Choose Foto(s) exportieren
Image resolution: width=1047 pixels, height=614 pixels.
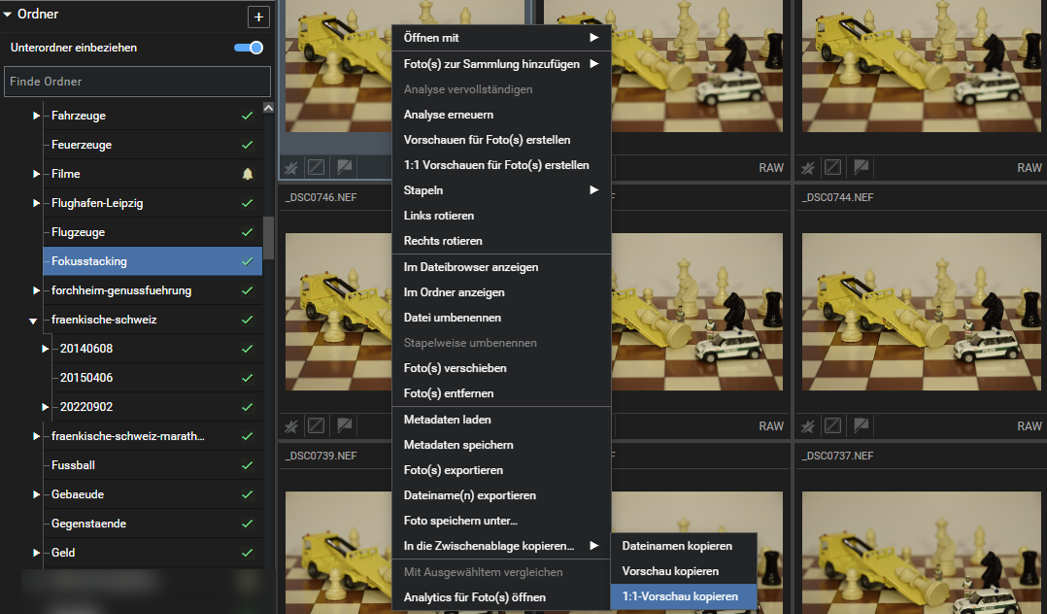(x=501, y=471)
